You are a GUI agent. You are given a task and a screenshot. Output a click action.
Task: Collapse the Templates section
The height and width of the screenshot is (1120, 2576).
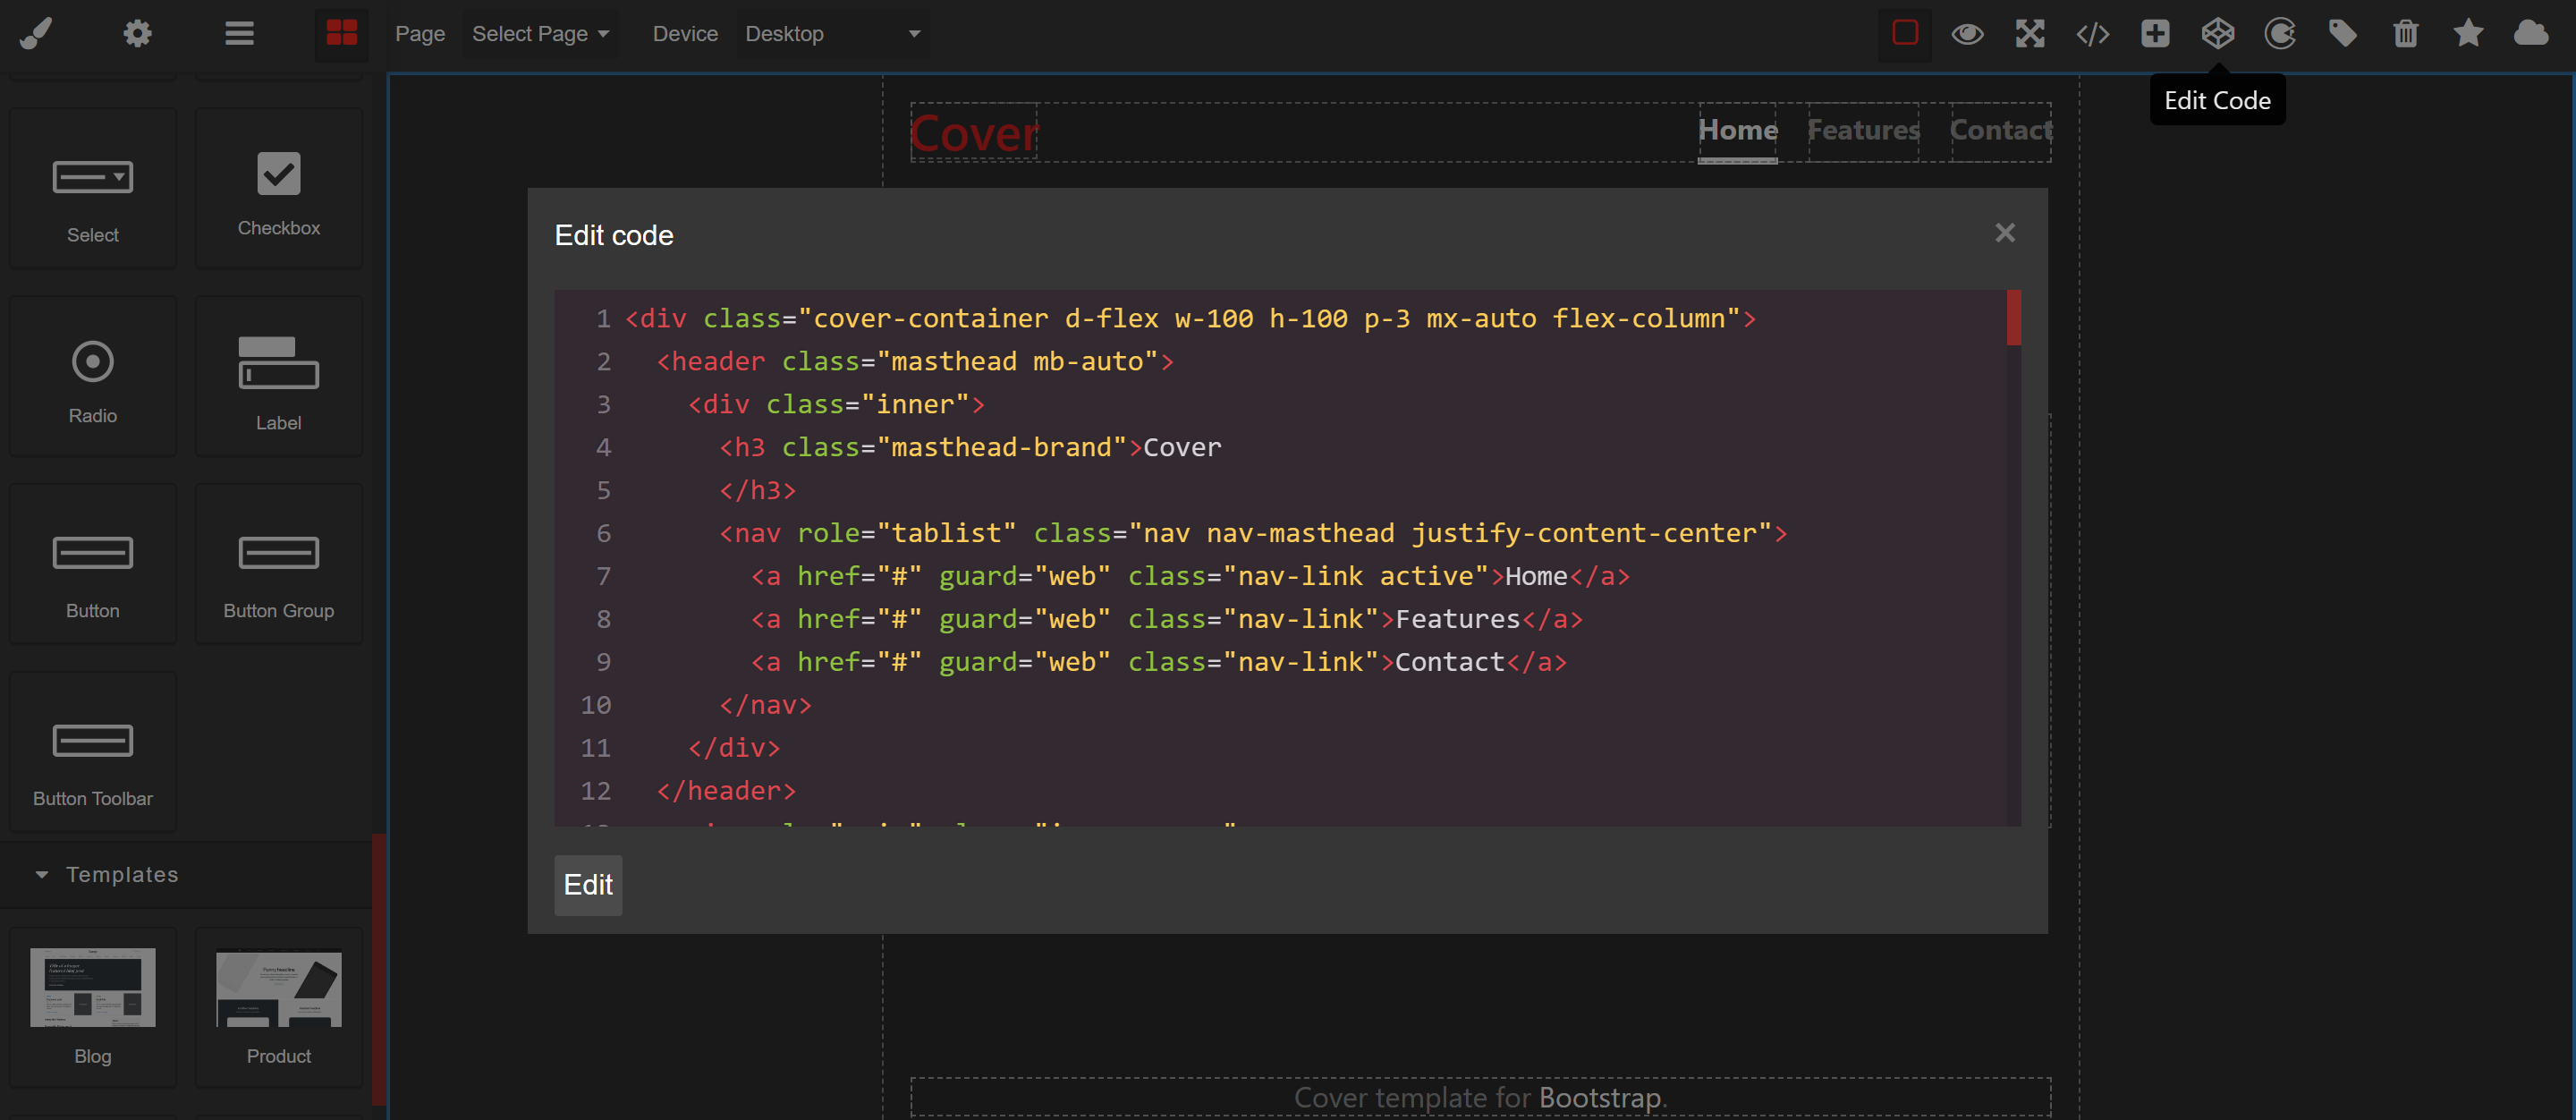tap(120, 874)
